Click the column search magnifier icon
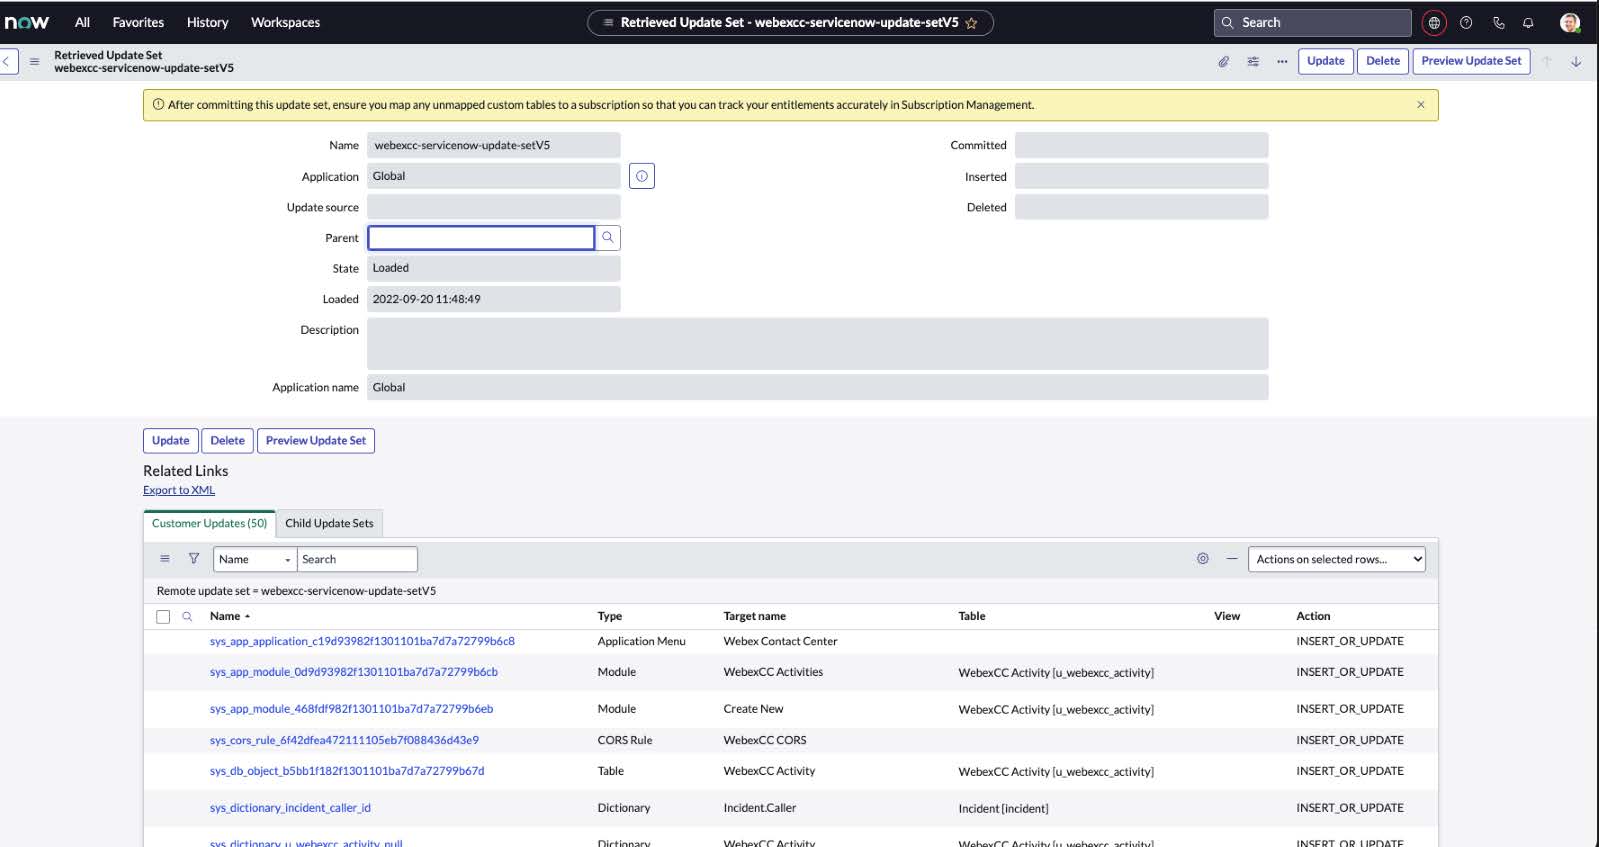 click(x=187, y=617)
